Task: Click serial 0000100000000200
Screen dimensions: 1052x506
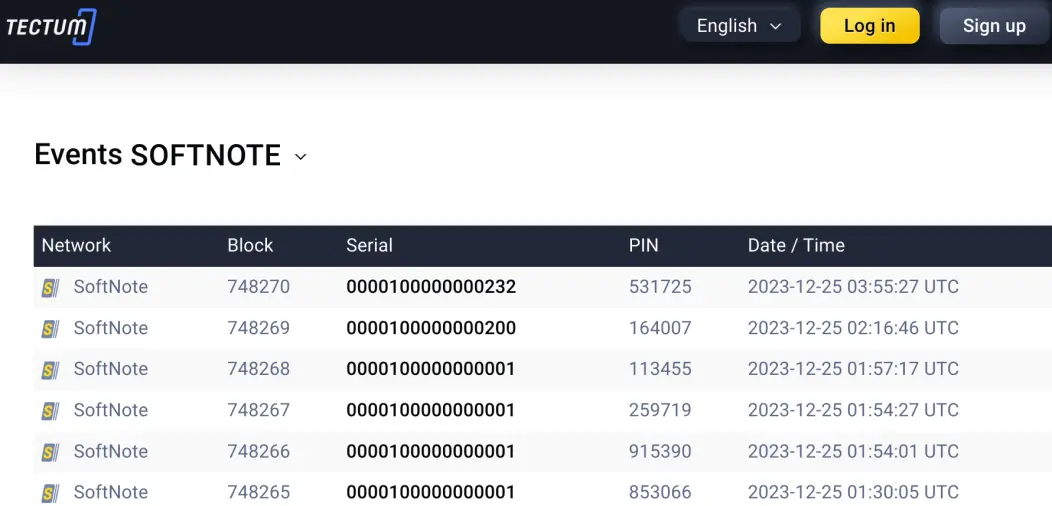Action: pos(431,328)
